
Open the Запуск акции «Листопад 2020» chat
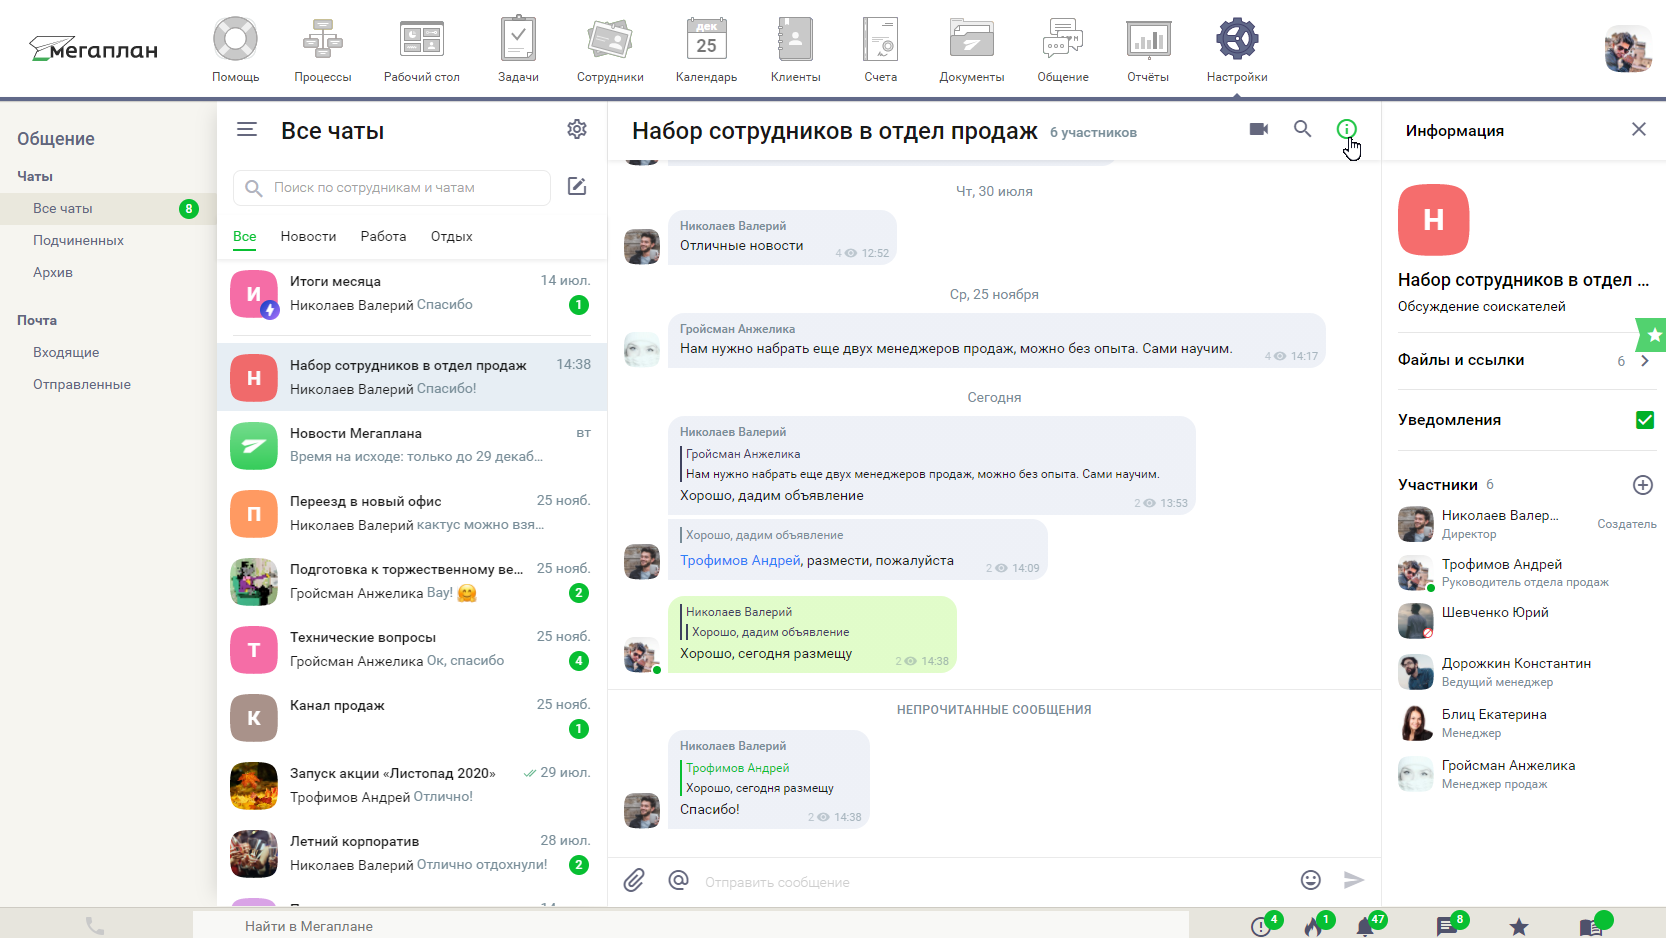(x=412, y=786)
